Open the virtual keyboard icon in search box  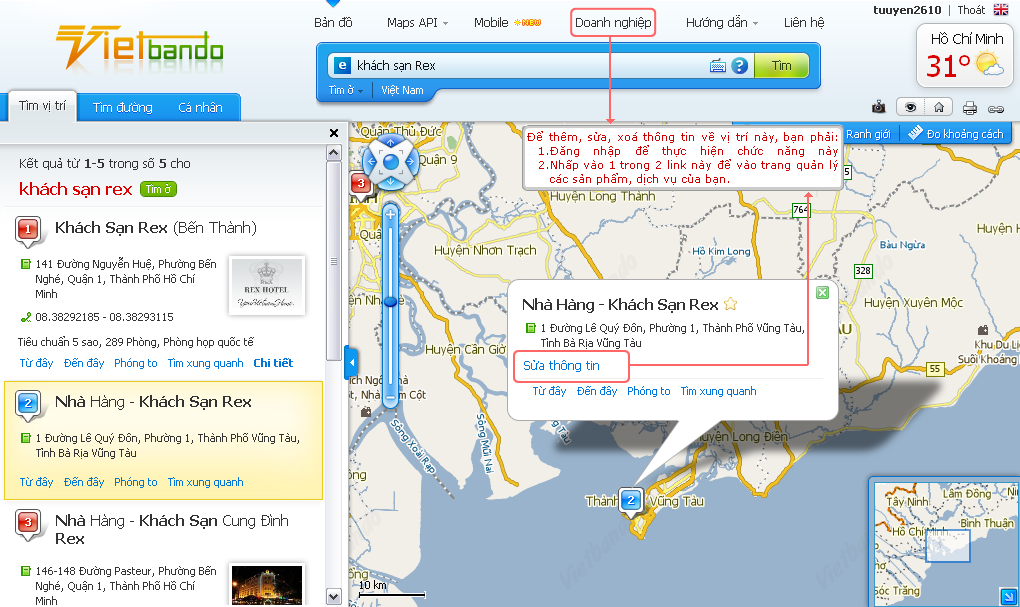(x=718, y=66)
